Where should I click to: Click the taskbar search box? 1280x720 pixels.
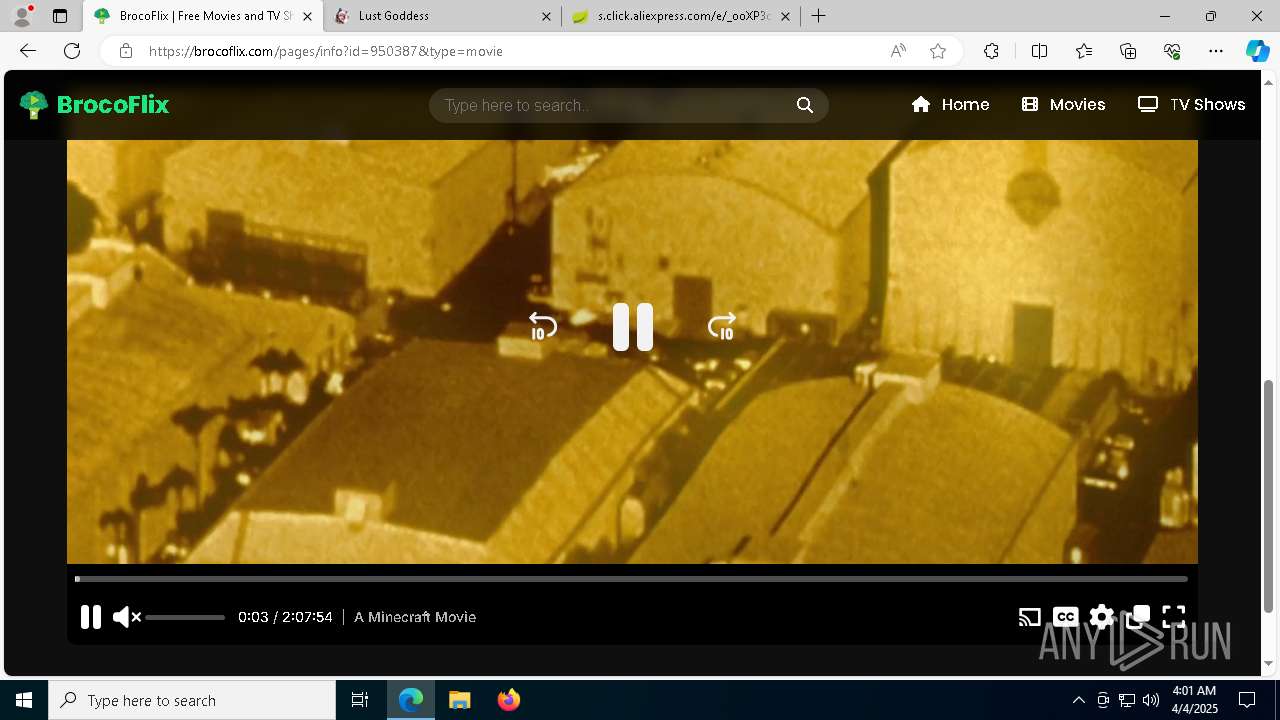(192, 700)
